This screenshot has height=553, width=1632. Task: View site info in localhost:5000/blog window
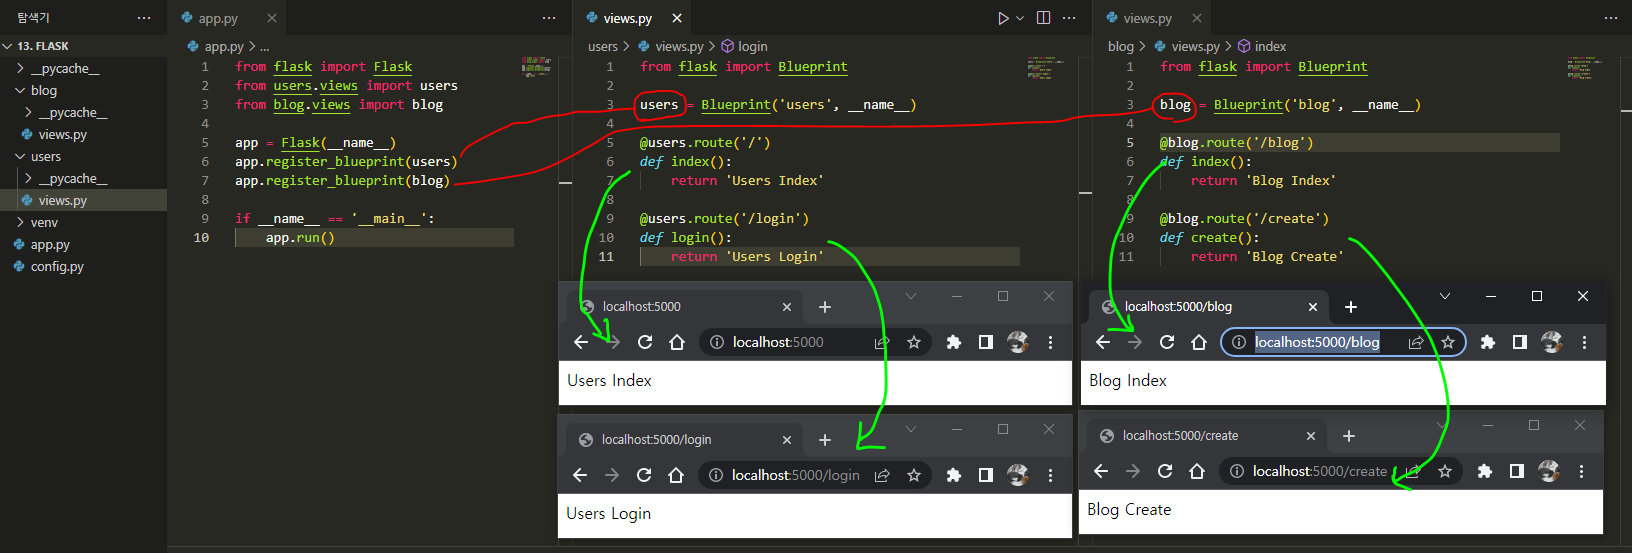click(1239, 342)
